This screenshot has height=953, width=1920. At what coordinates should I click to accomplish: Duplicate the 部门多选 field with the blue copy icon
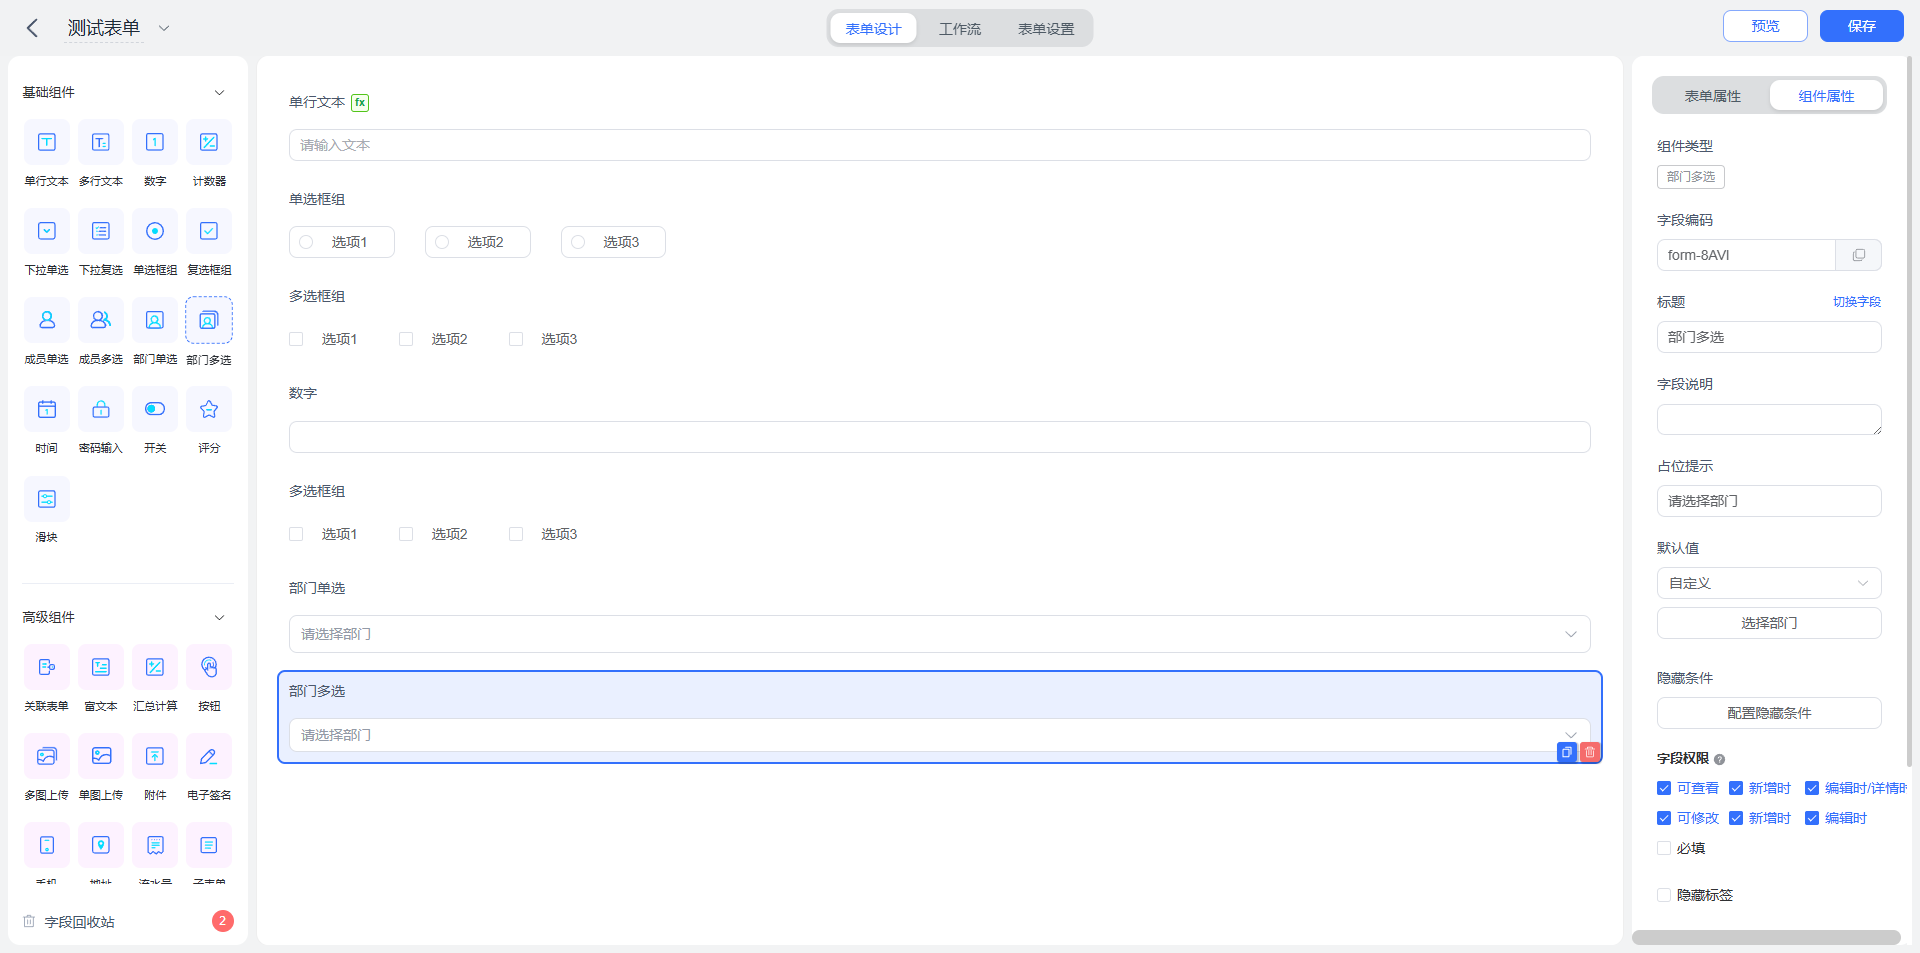[1567, 752]
